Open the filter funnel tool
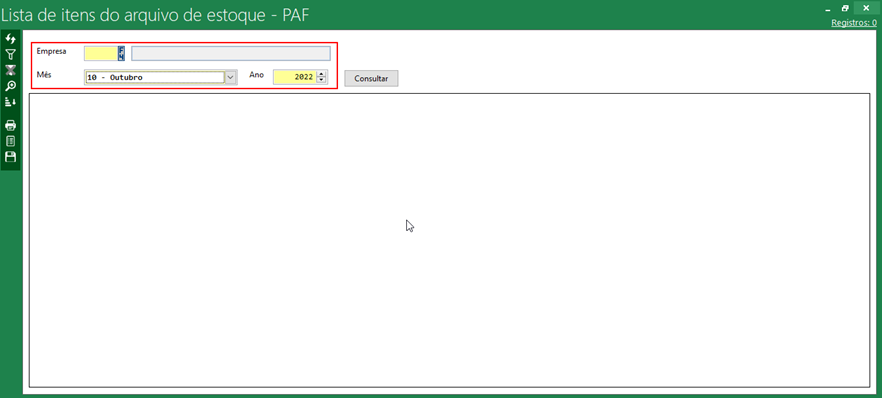 [10, 55]
